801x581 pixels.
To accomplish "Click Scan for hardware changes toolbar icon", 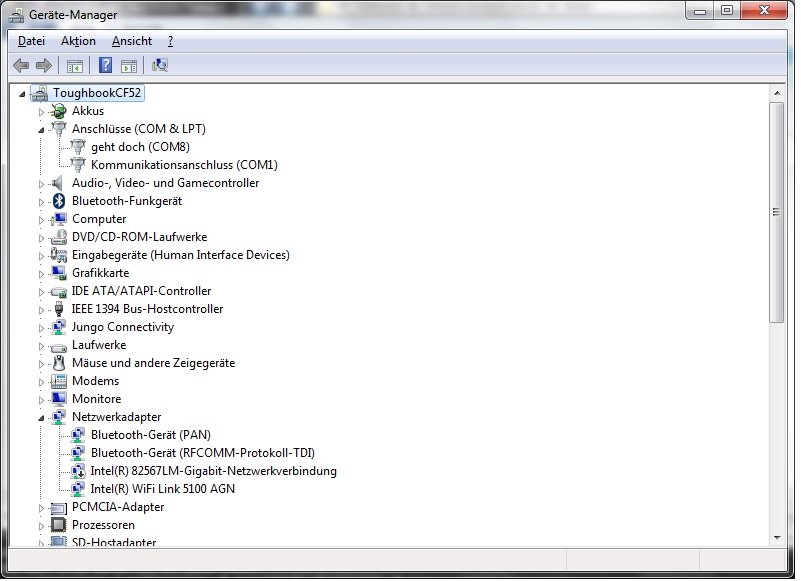I will pos(160,65).
